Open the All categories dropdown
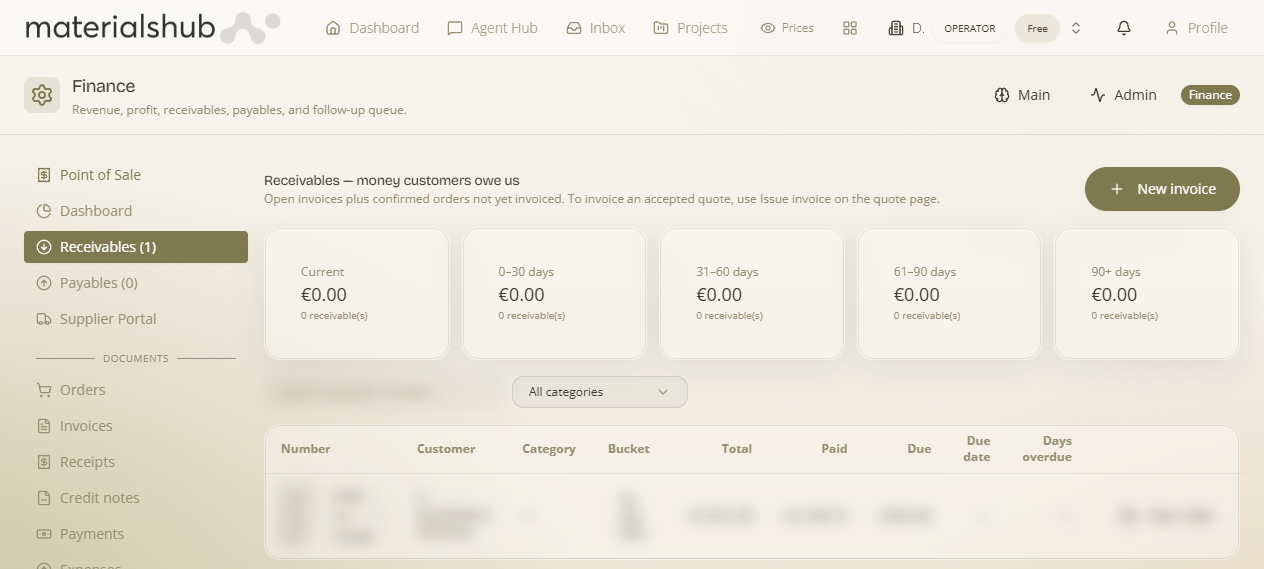 (599, 392)
